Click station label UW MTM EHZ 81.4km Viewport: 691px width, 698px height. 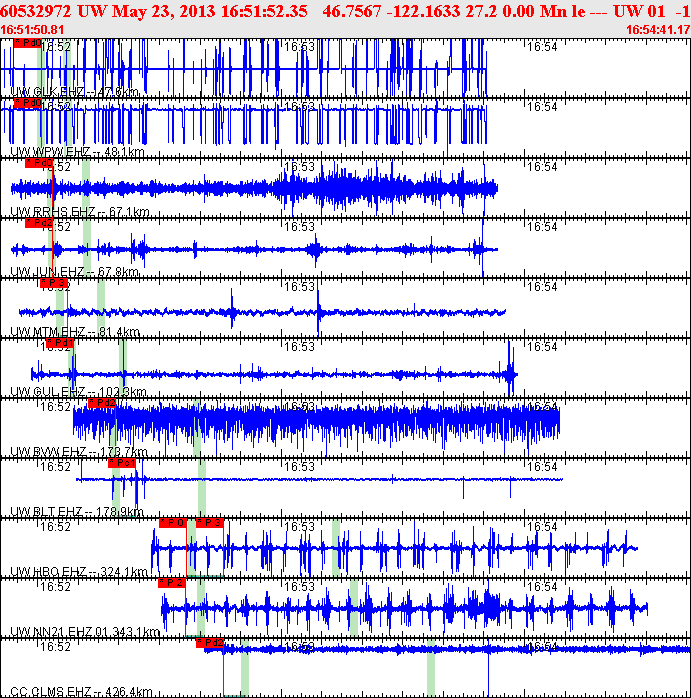click(75, 332)
